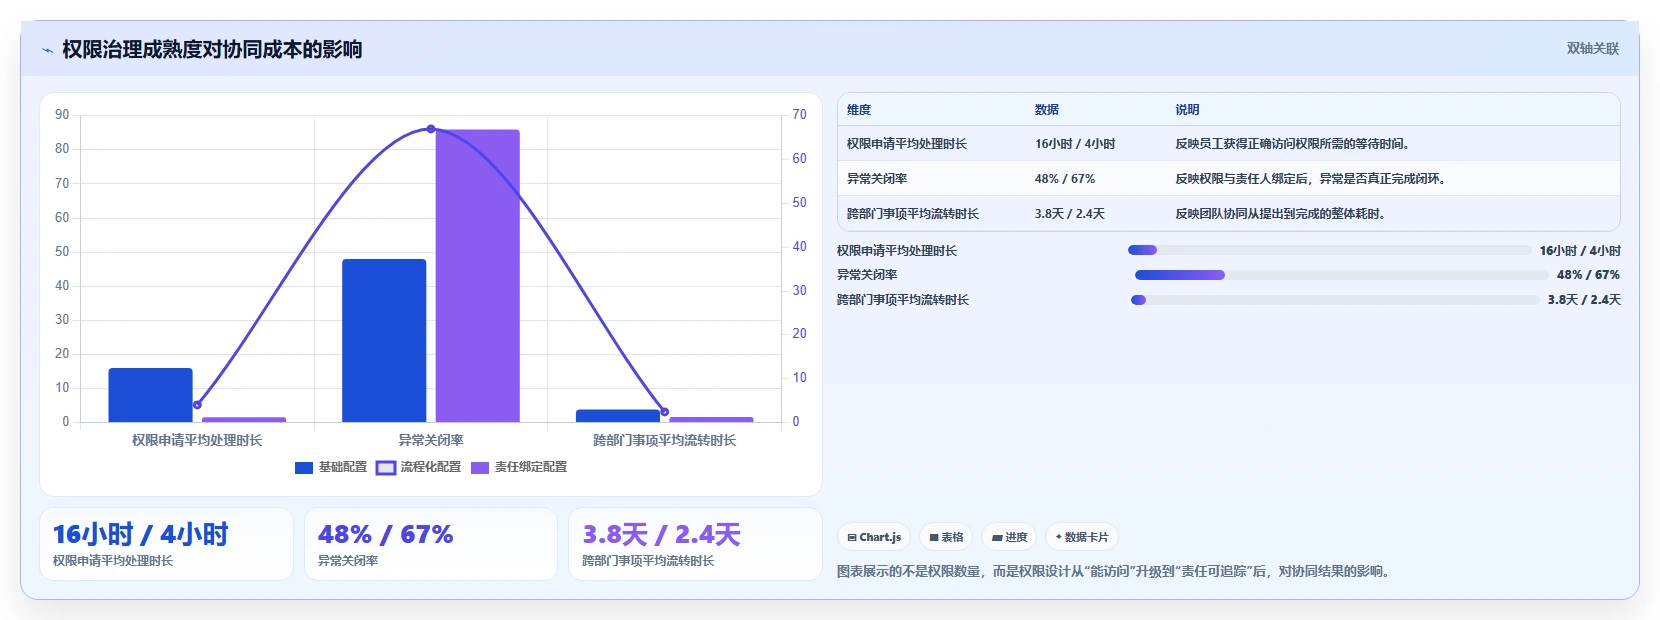Open the 16小时 / 4小时 stat card
This screenshot has width=1660, height=620.
(x=166, y=544)
